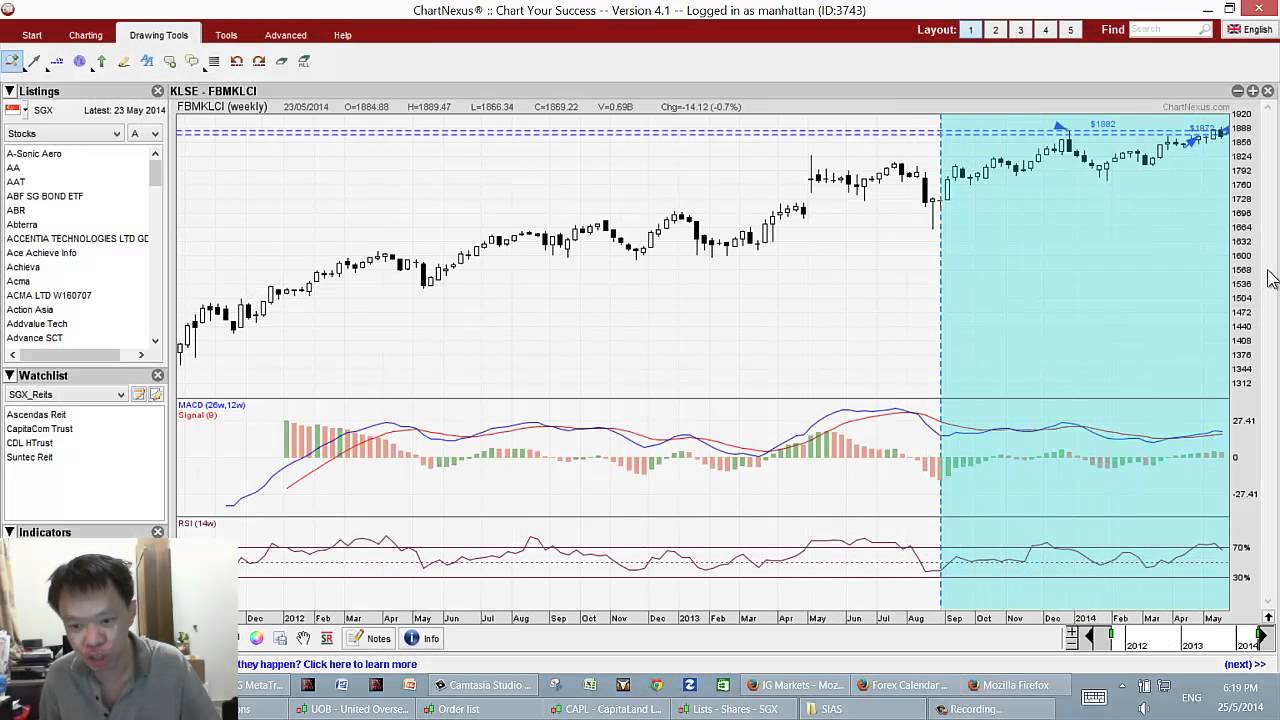Open the English language selector
This screenshot has width=1280, height=720.
coord(1249,29)
